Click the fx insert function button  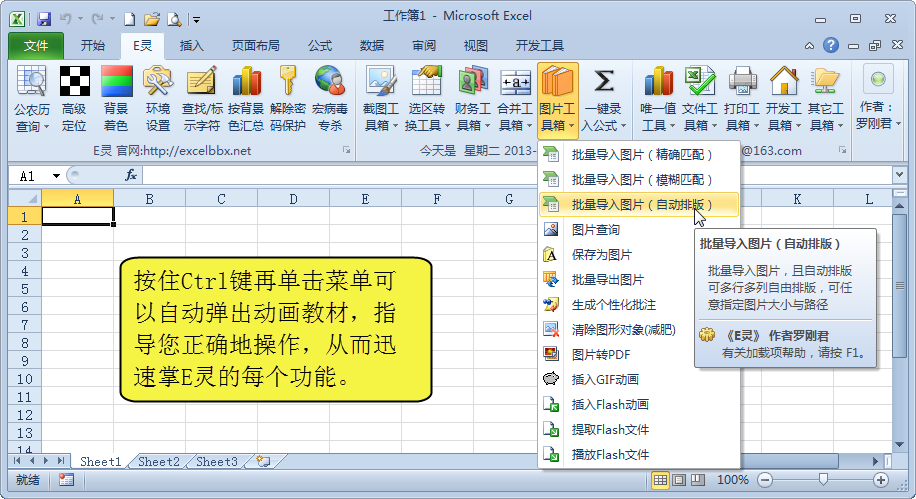click(x=131, y=175)
